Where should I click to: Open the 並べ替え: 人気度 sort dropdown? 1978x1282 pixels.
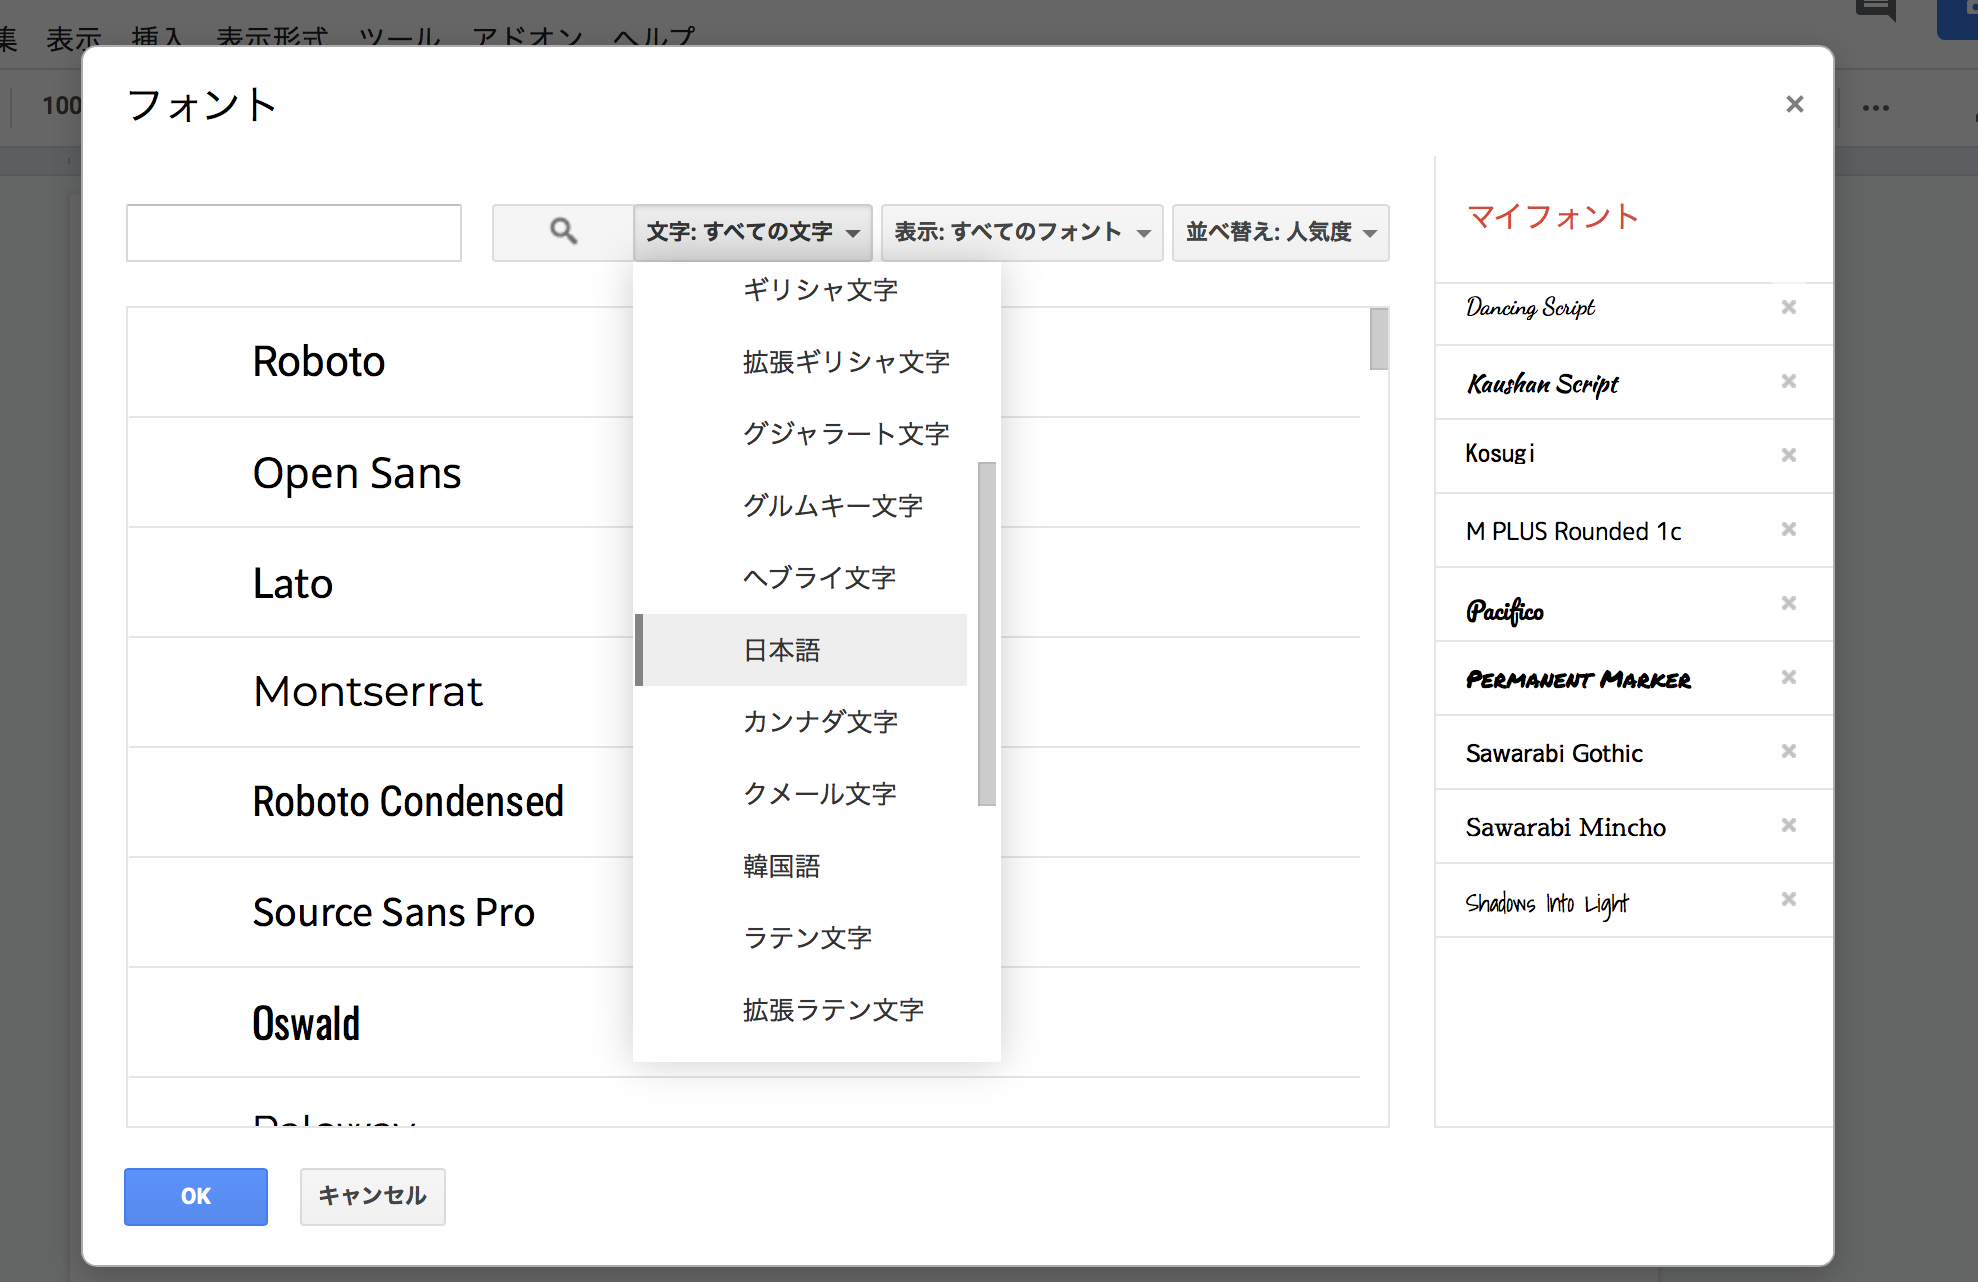1281,232
